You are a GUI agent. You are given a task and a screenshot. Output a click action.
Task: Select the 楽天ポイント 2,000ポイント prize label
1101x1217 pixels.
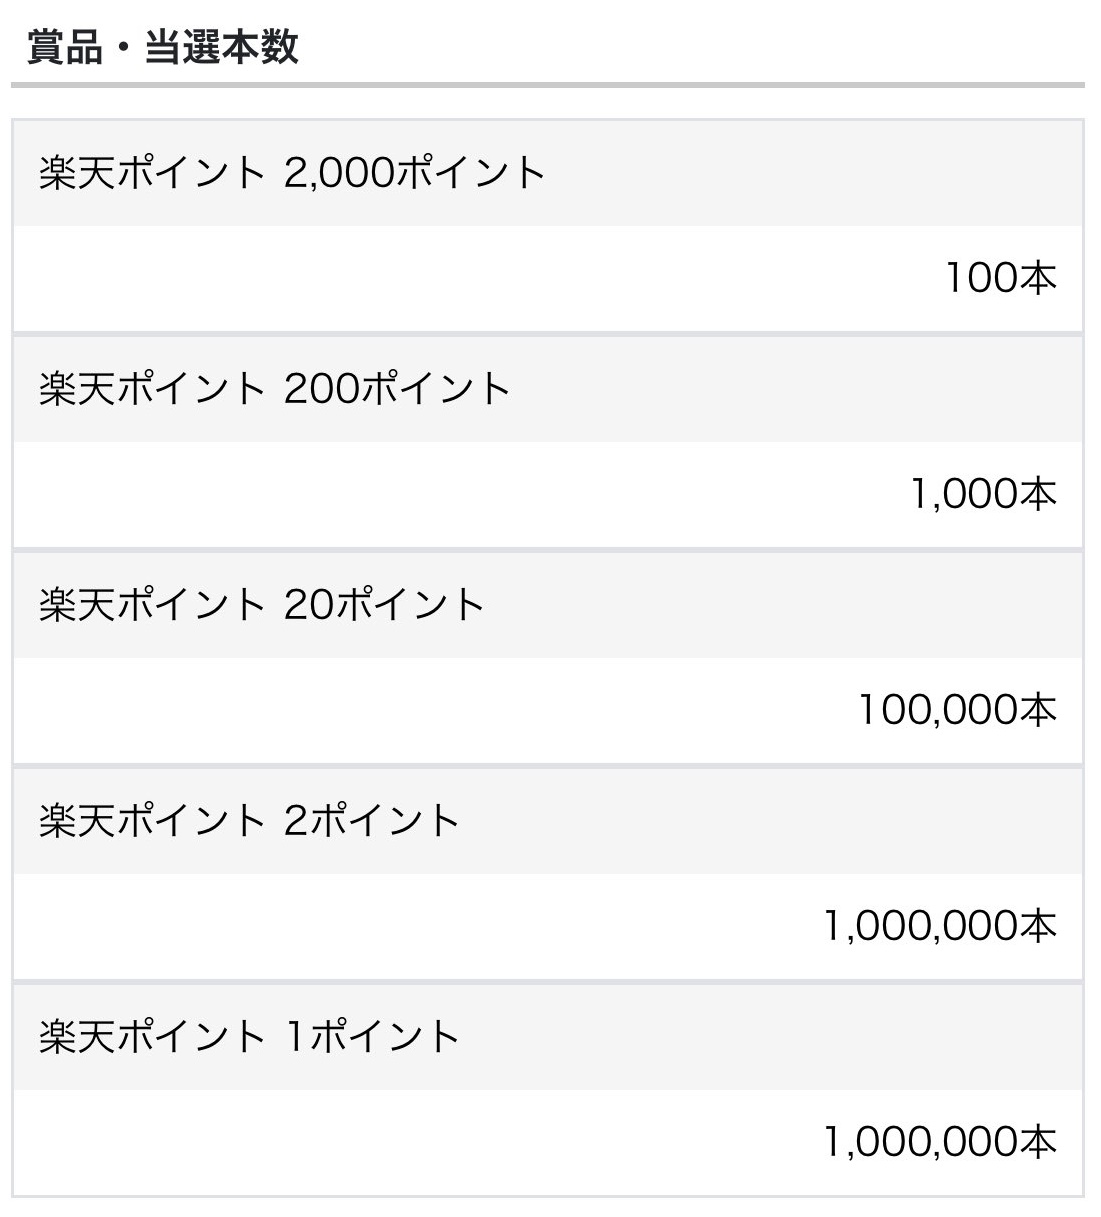pyautogui.click(x=292, y=173)
